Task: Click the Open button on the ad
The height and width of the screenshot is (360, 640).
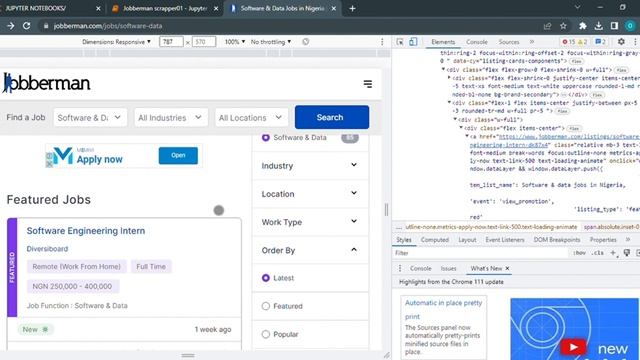Action: (x=178, y=155)
